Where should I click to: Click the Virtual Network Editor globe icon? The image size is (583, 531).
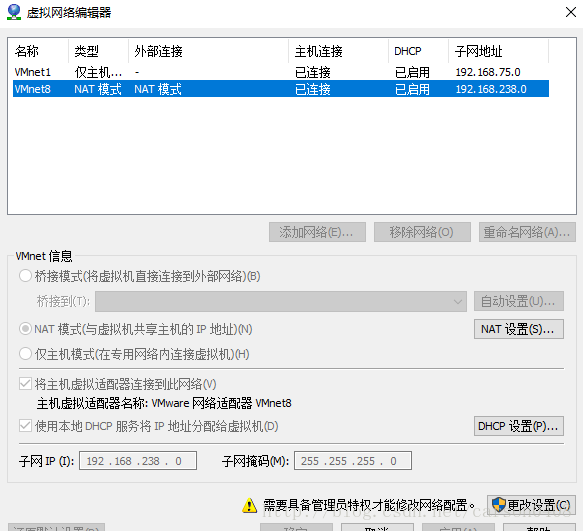[14, 12]
